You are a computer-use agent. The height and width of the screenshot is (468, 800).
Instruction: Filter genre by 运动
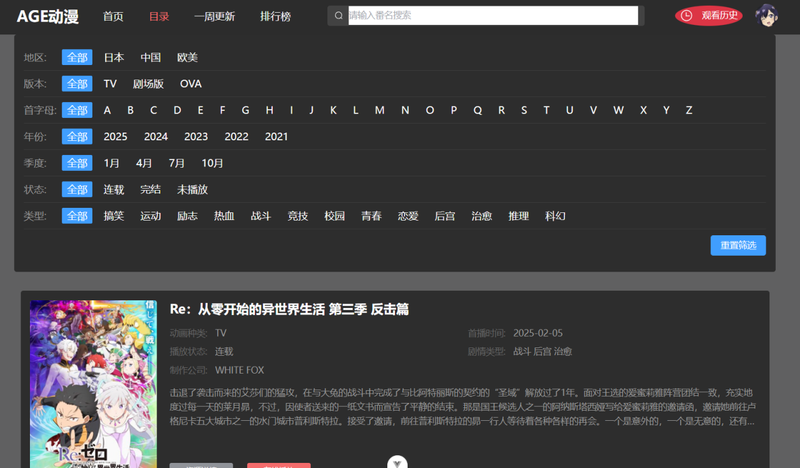(x=151, y=216)
